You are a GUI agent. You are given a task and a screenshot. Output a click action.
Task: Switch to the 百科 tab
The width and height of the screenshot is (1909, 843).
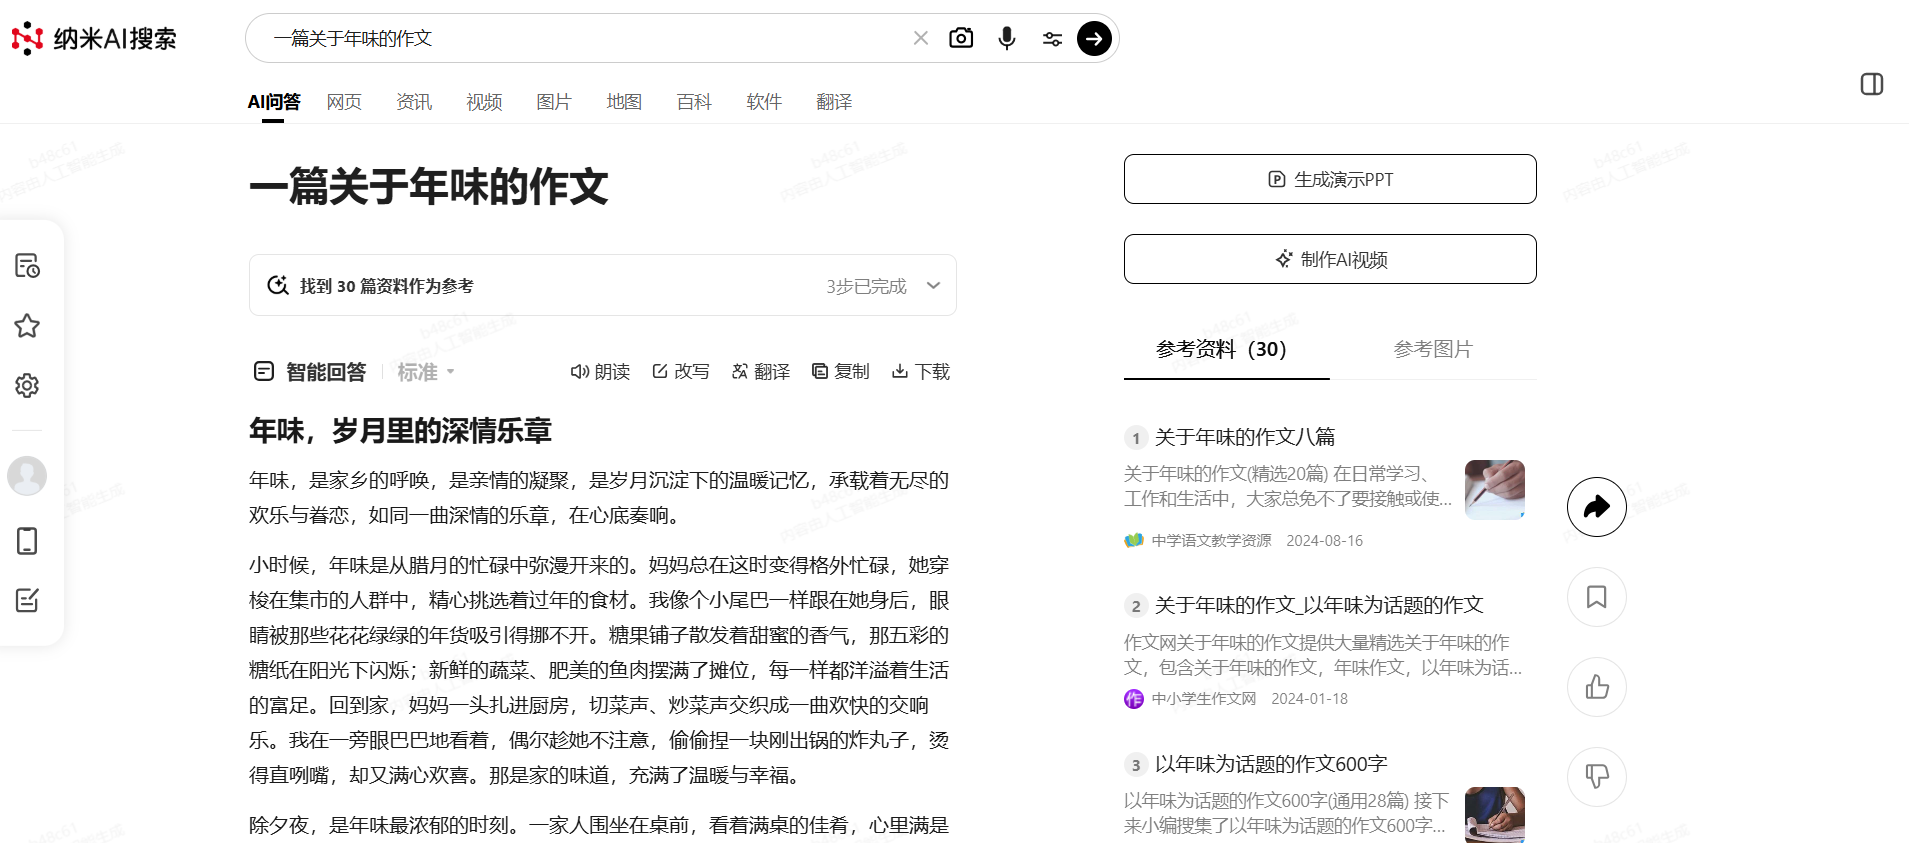point(694,102)
